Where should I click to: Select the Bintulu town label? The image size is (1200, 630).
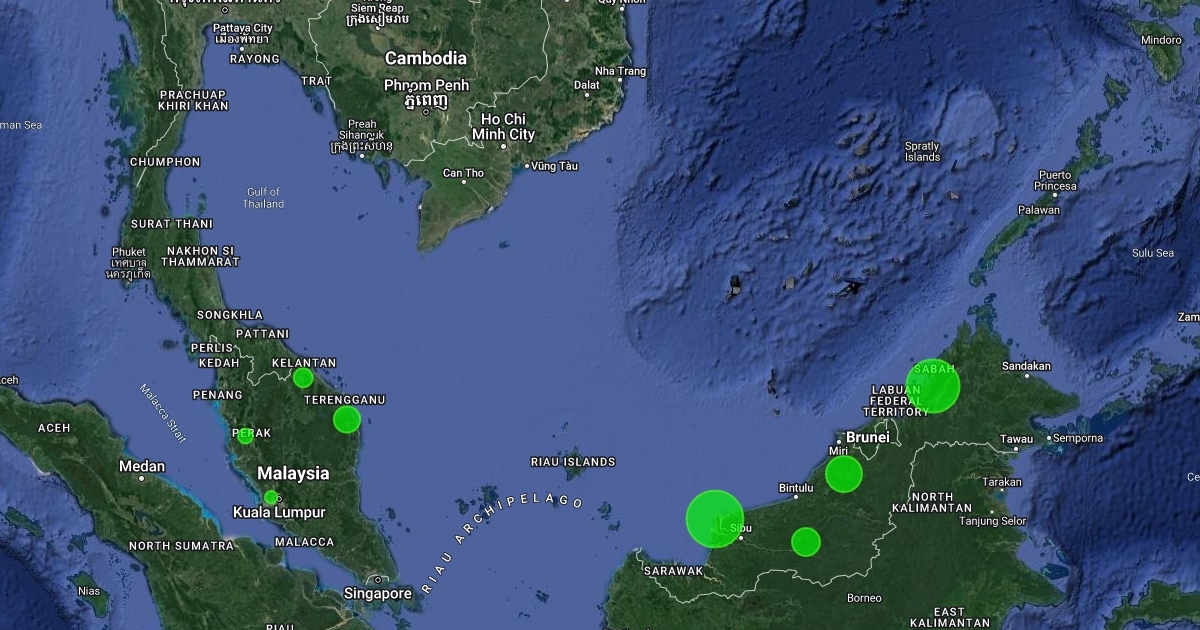[x=795, y=488]
